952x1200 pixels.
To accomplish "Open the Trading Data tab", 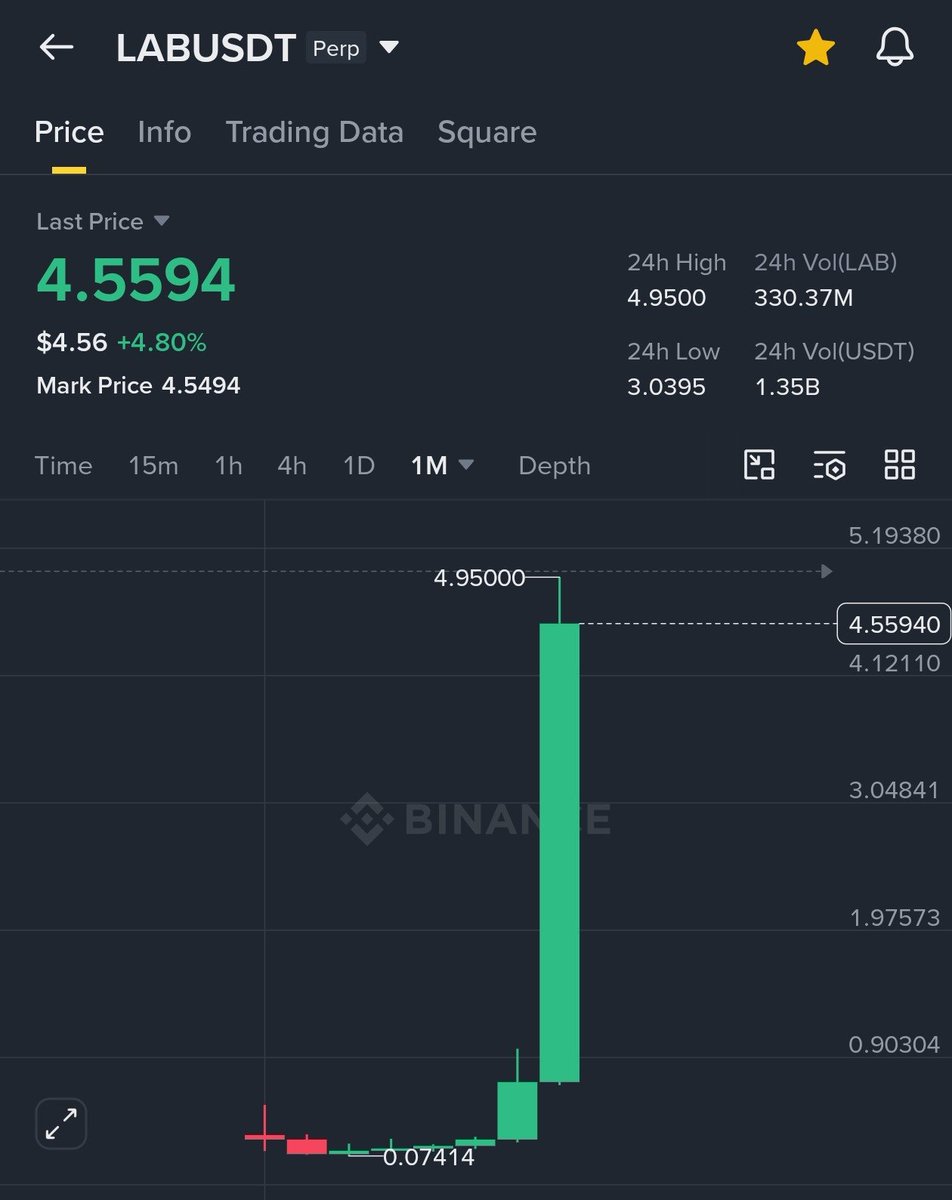I will 314,132.
